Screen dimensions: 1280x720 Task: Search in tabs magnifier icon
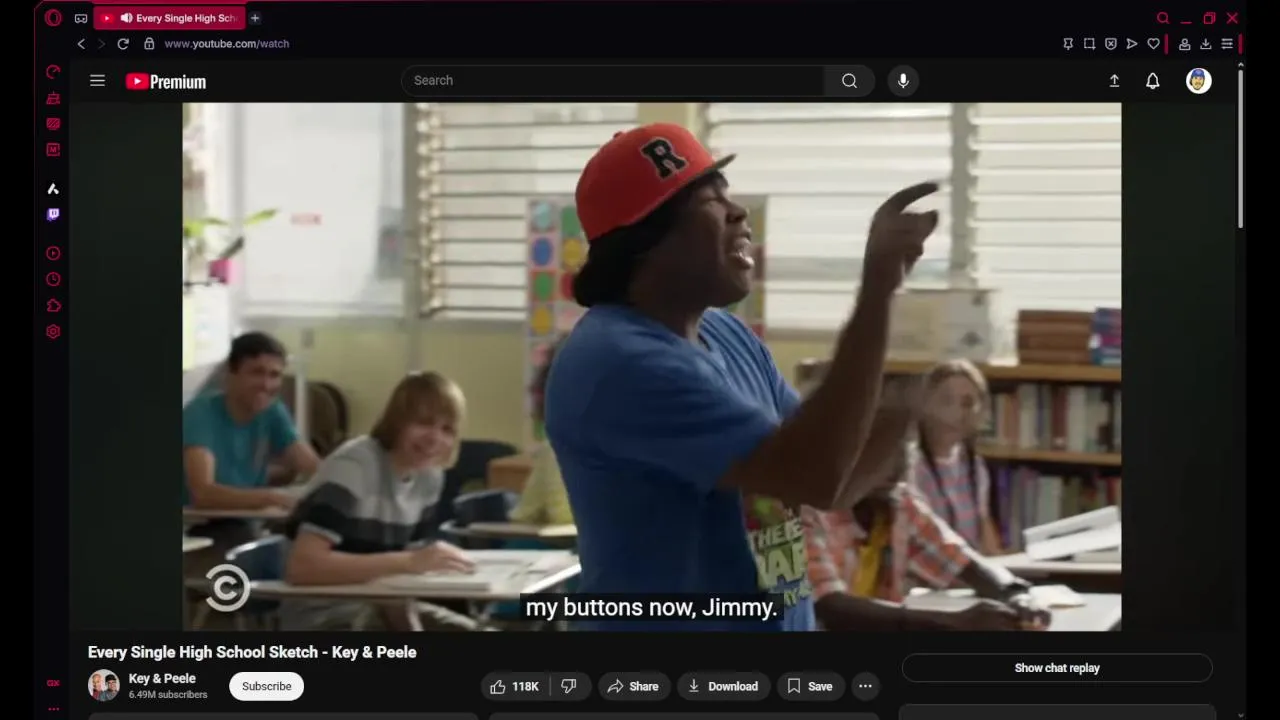click(x=1163, y=18)
